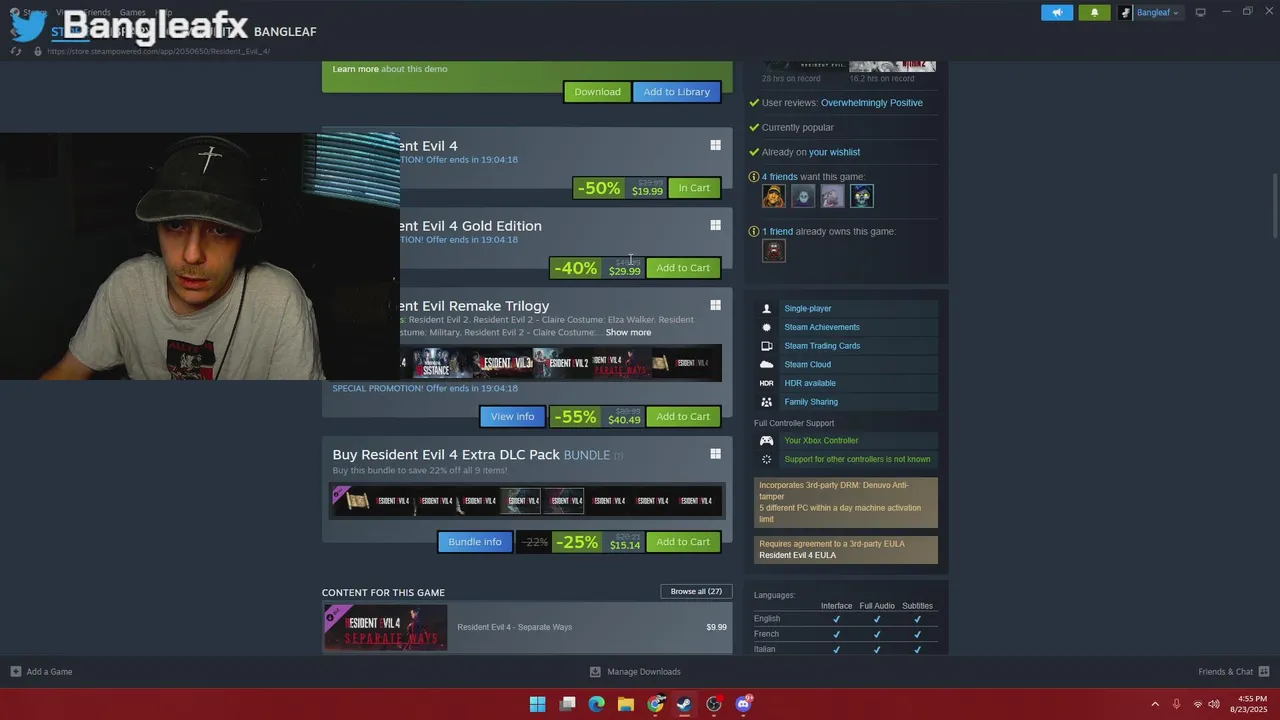Open the Separate Ways DLC thumbnail image
Viewport: 1280px width, 720px height.
385,627
